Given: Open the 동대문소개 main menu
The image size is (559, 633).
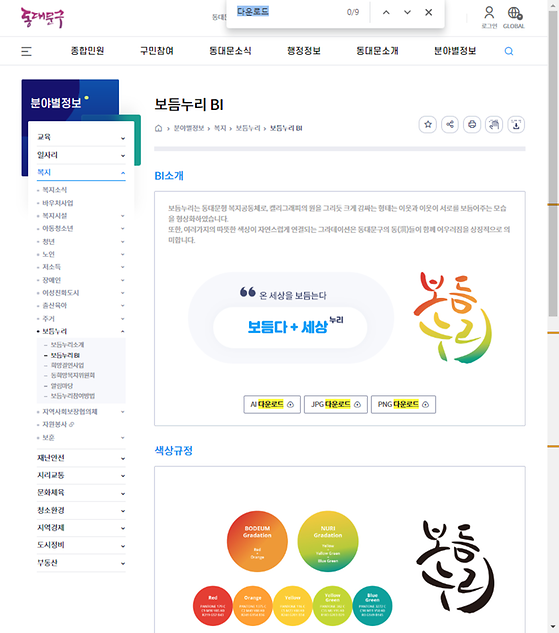Looking at the screenshot, I should point(377,51).
